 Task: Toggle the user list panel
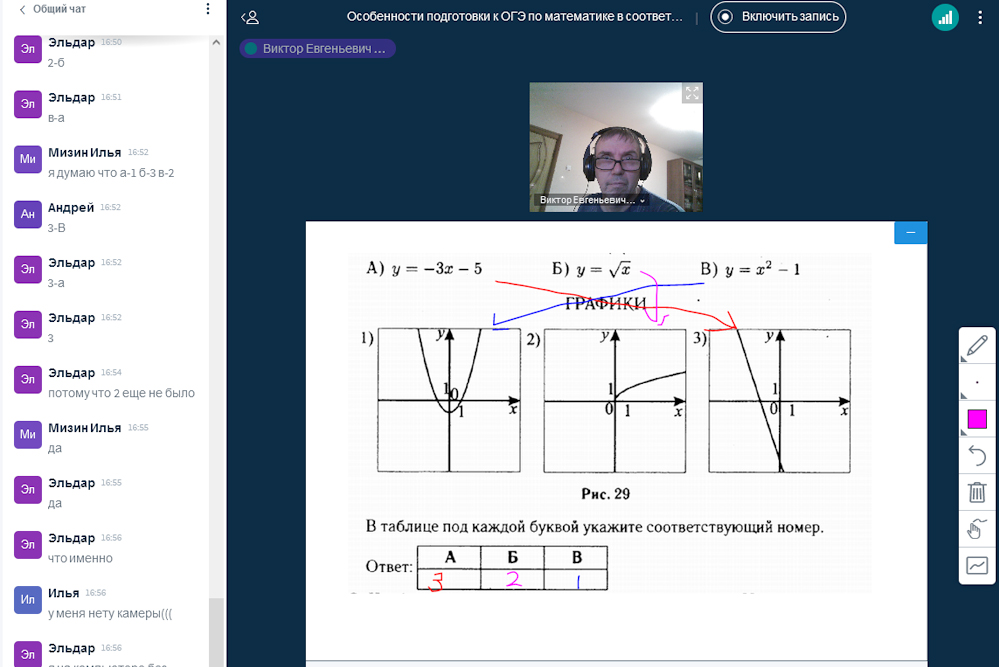[x=251, y=17]
